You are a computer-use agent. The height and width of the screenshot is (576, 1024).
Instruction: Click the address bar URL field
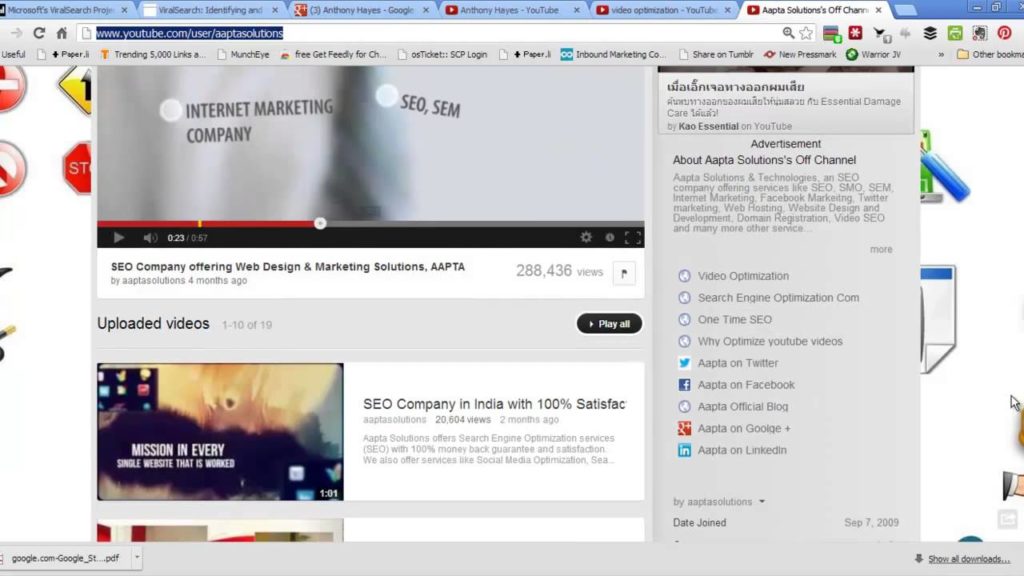(431, 33)
